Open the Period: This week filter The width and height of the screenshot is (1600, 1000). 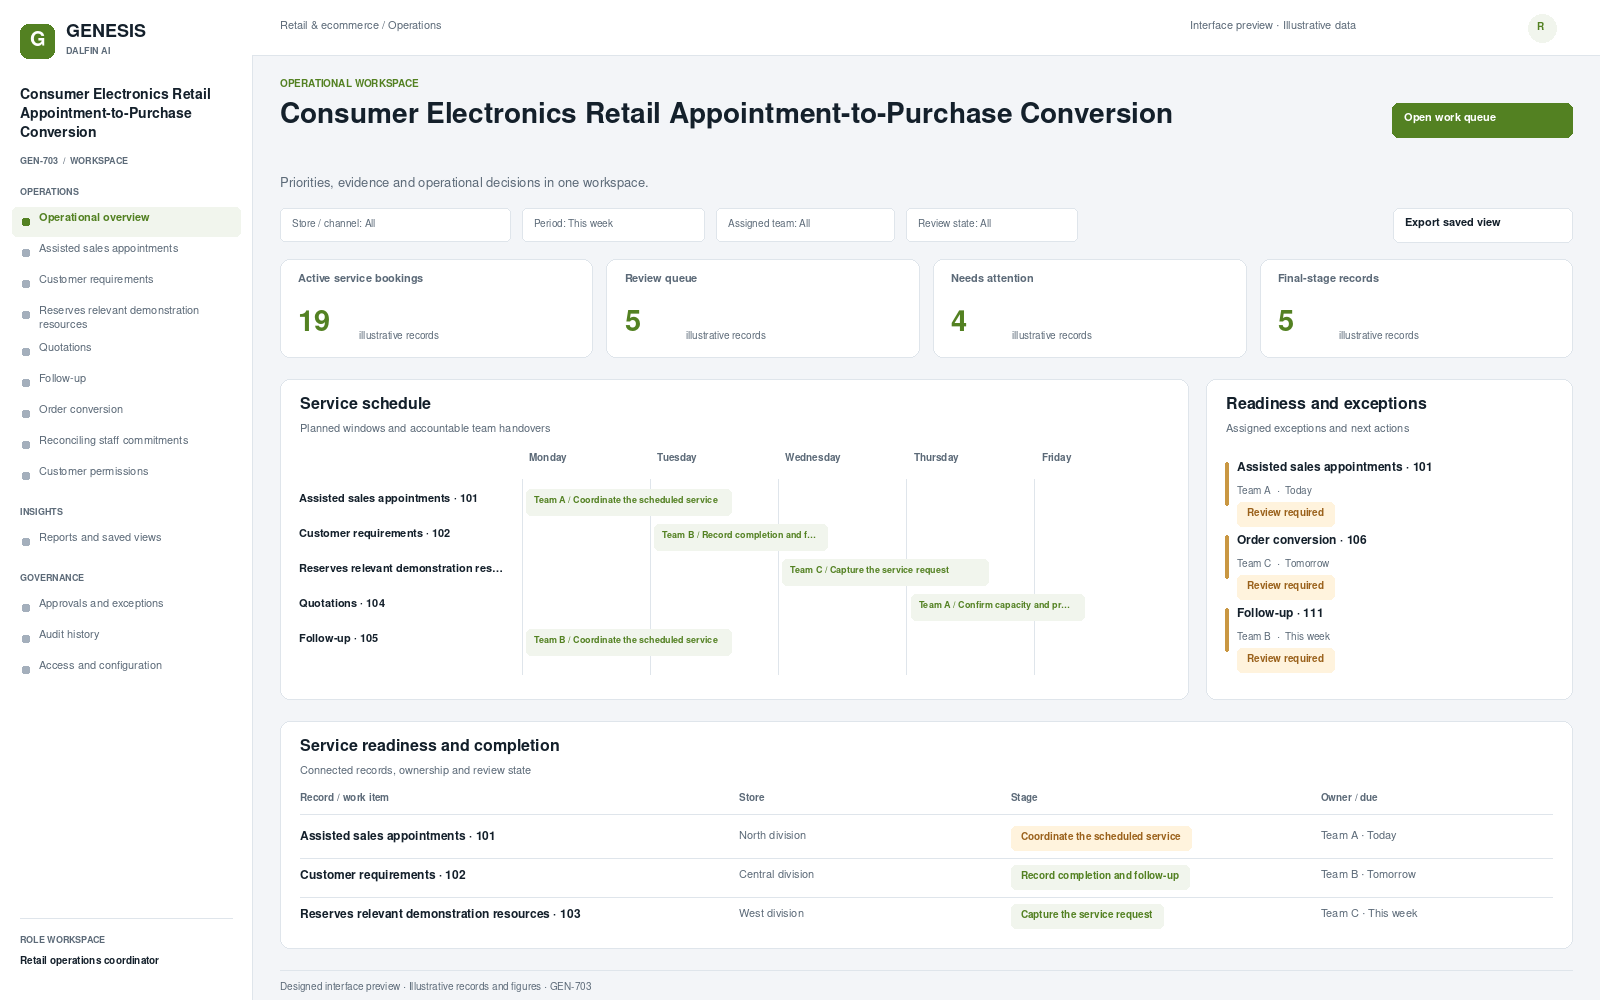click(613, 225)
